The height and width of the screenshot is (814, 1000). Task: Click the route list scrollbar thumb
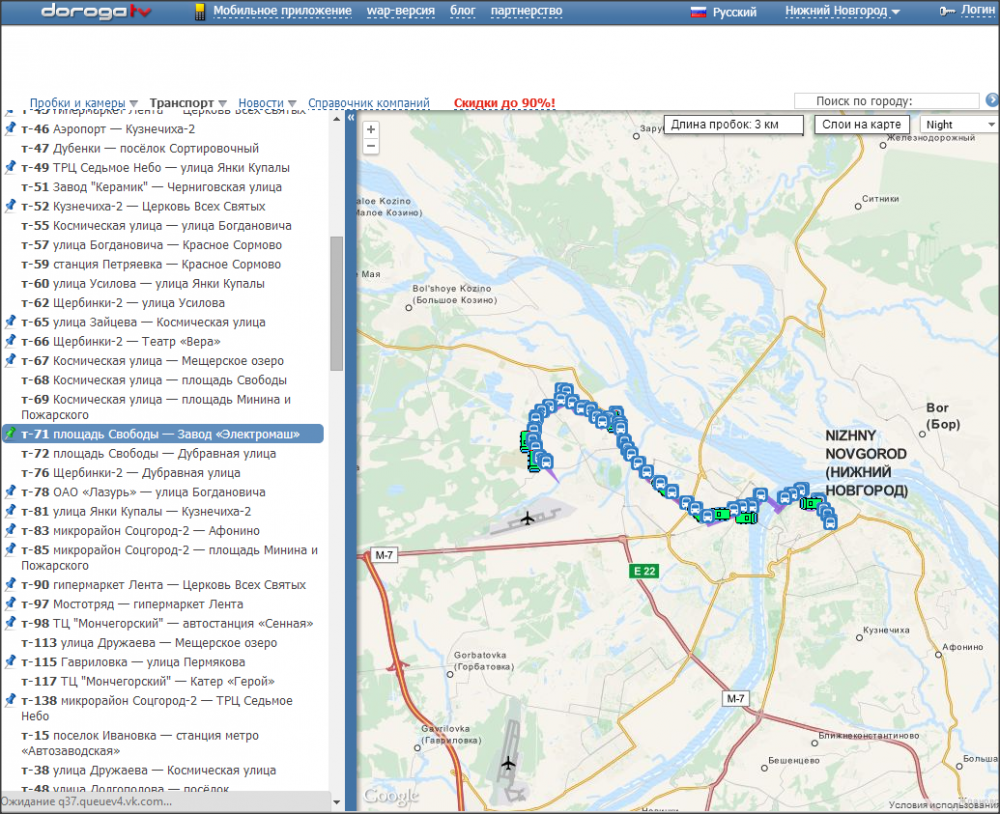click(337, 302)
